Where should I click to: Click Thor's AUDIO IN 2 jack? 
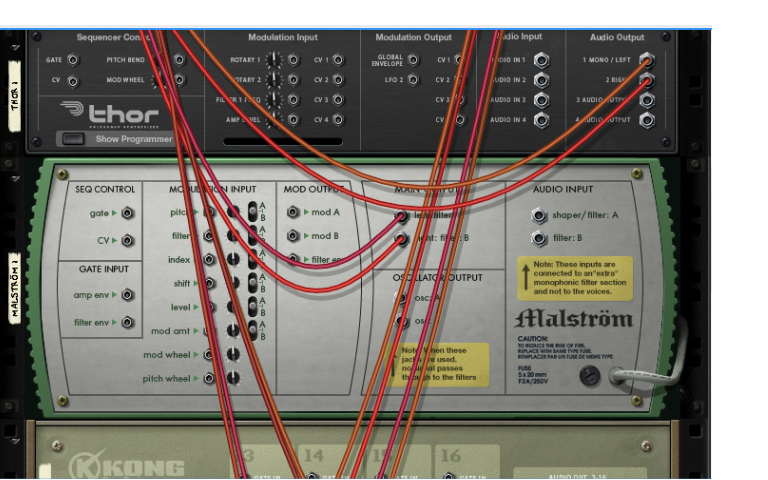tap(541, 80)
